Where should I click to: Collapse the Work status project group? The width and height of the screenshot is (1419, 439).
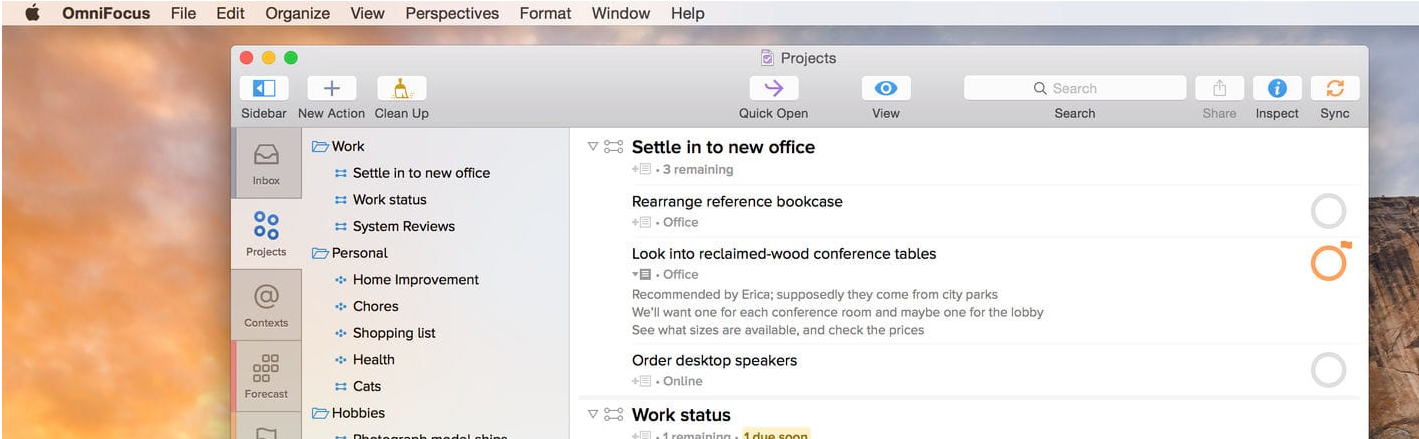tap(592, 414)
